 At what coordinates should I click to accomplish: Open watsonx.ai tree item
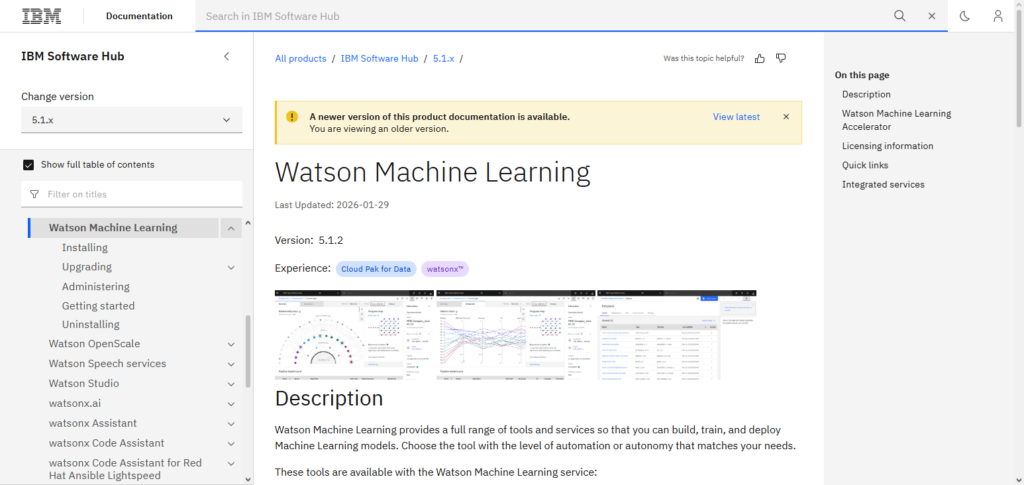pos(75,403)
